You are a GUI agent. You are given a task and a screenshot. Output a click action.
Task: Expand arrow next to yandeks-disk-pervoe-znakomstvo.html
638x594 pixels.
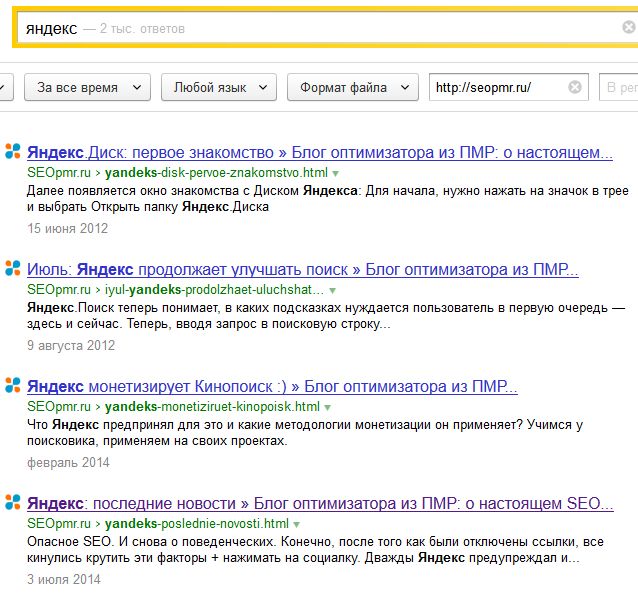[335, 173]
